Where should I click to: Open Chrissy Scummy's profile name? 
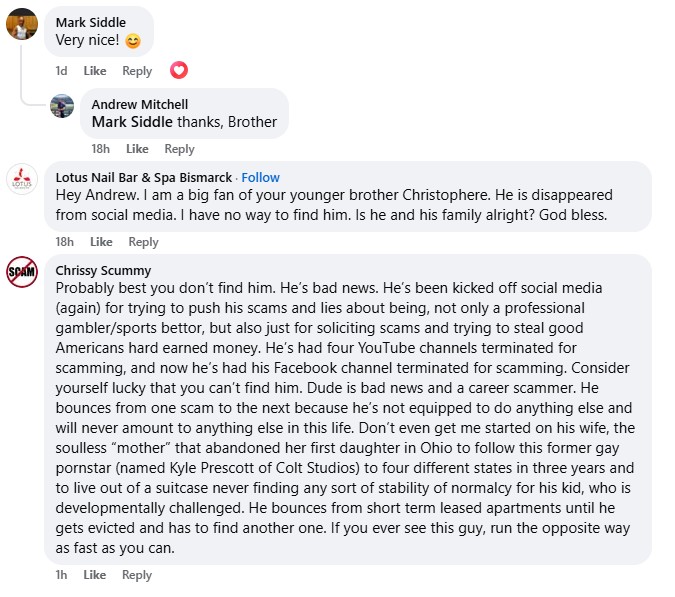103,270
